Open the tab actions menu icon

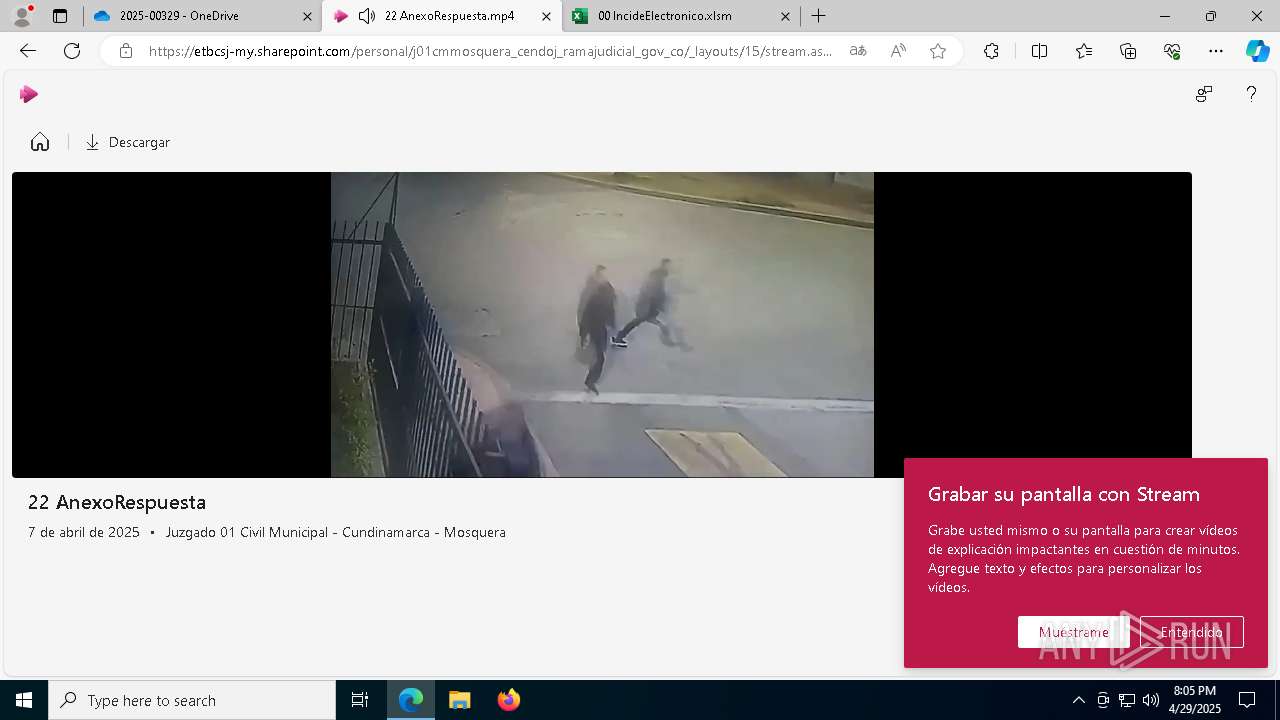(60, 16)
